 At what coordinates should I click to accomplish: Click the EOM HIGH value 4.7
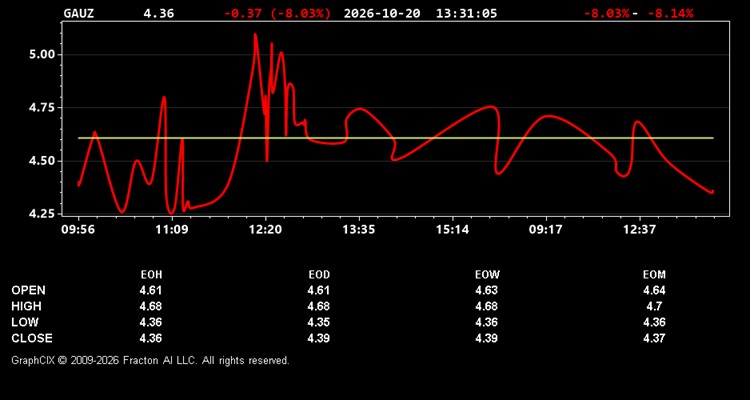pos(654,306)
